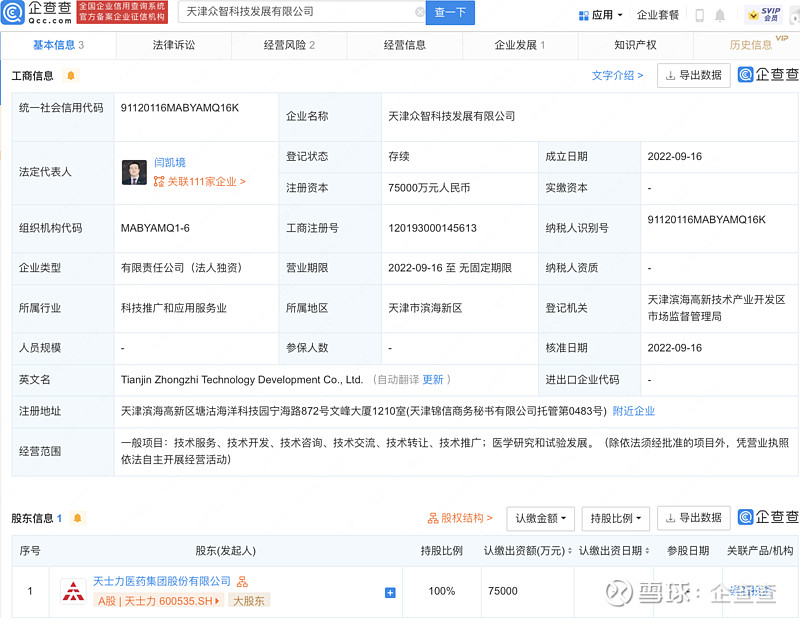800x618 pixels.
Task: Open the A股 | 天士力 600535.SH stock tag
Action: (x=159, y=601)
